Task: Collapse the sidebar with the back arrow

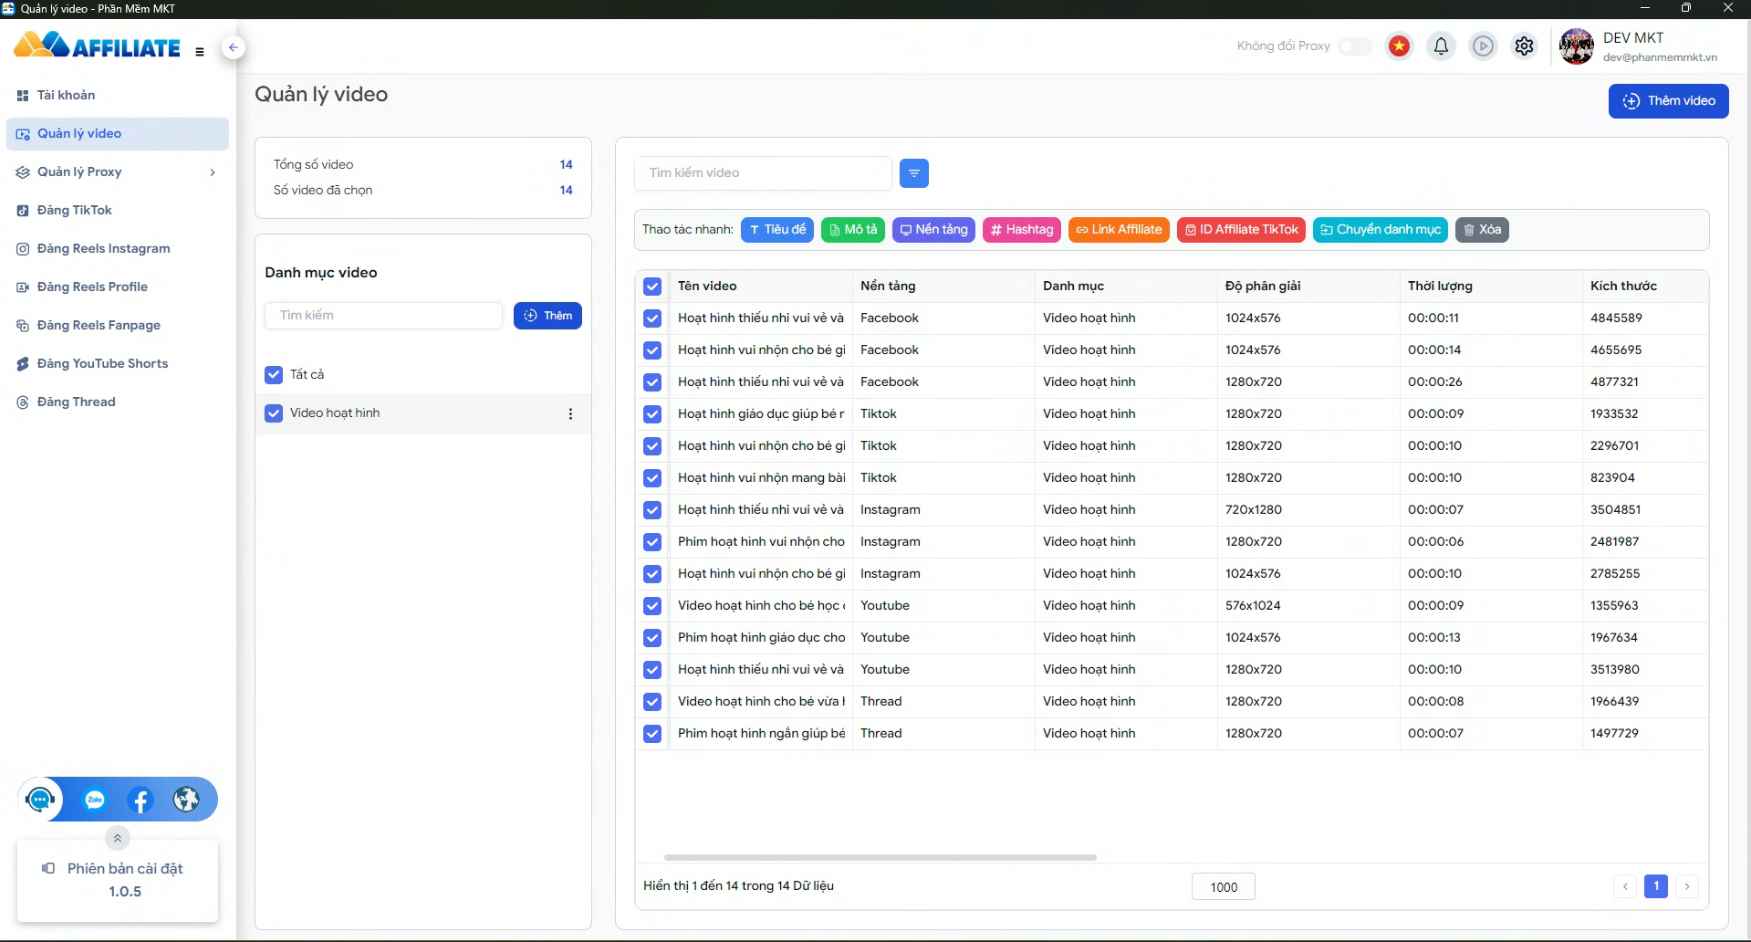Action: tap(233, 47)
